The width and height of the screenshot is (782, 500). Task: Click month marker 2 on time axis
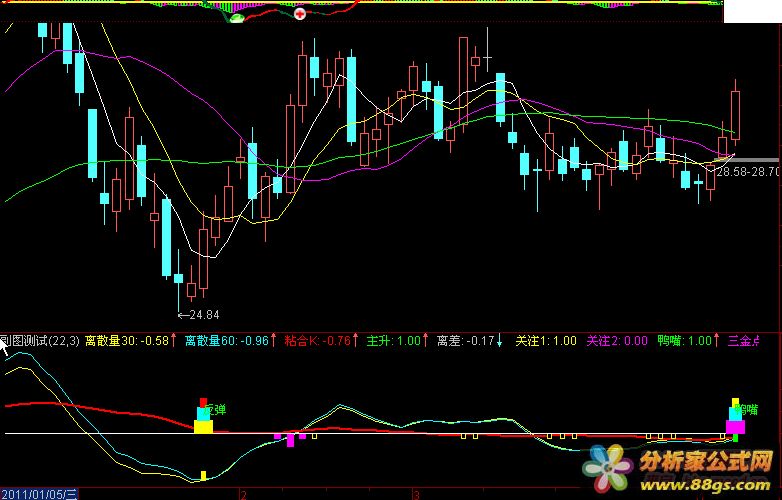tap(243, 495)
